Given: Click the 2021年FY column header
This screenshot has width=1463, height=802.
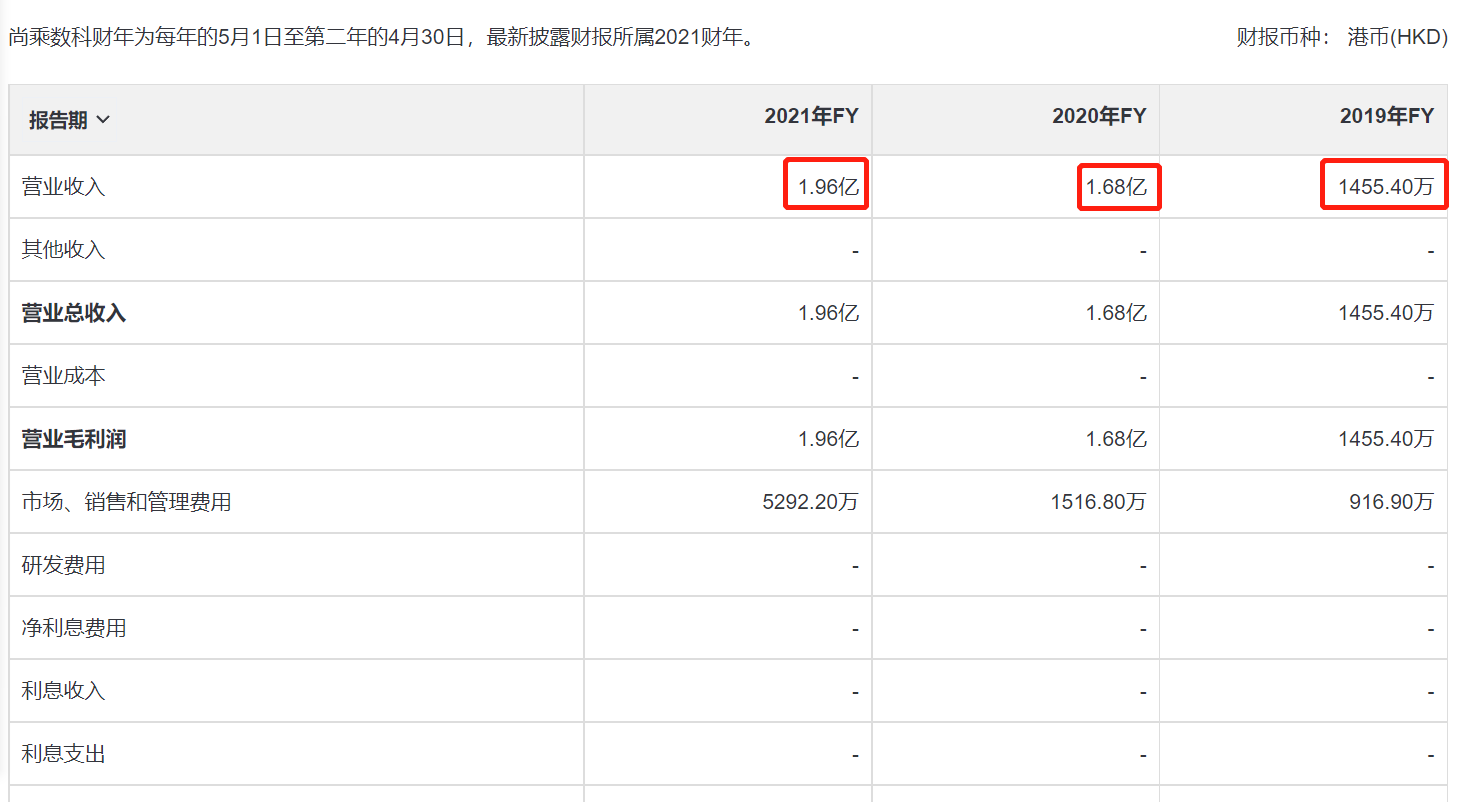Looking at the screenshot, I should 811,116.
